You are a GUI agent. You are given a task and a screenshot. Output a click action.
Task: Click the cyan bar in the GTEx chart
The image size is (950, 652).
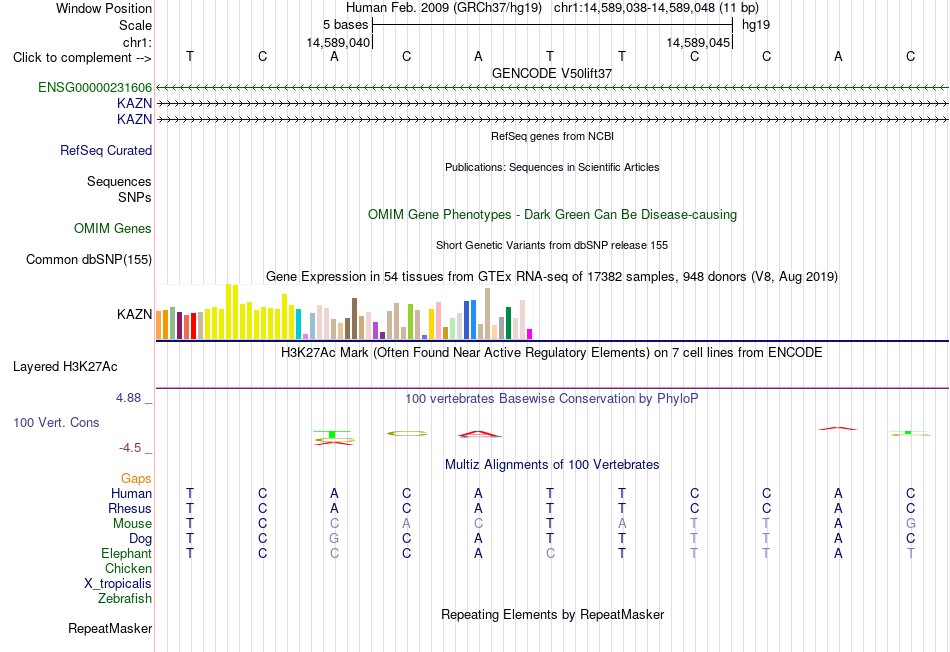click(298, 324)
